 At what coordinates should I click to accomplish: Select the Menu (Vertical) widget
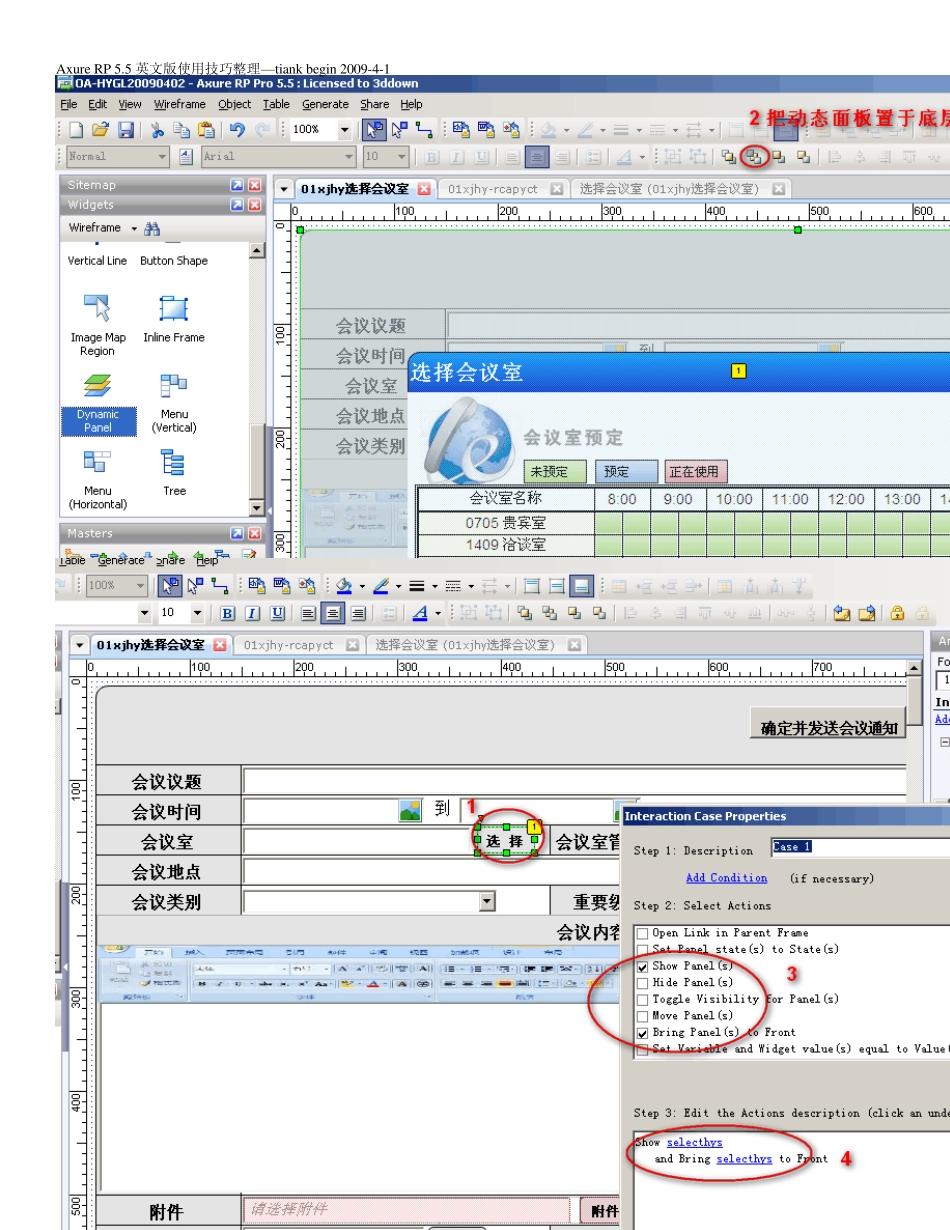pos(174,402)
